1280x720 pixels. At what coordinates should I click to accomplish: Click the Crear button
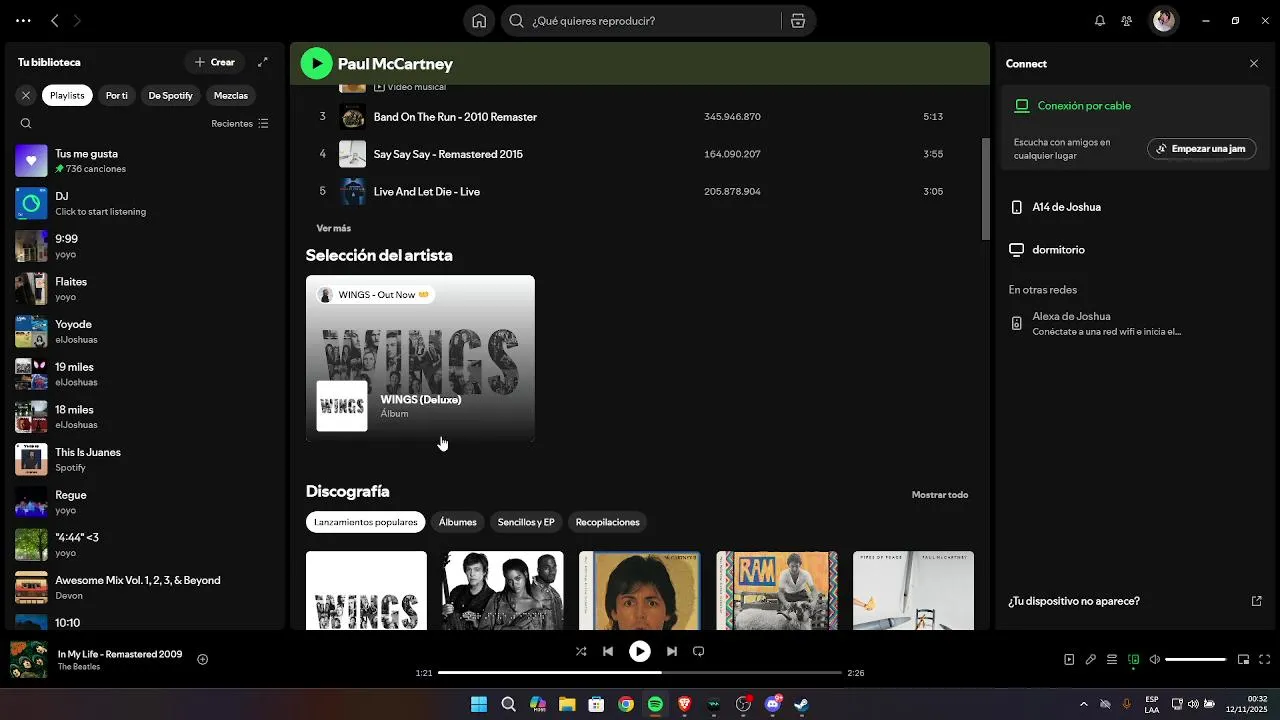(x=215, y=62)
